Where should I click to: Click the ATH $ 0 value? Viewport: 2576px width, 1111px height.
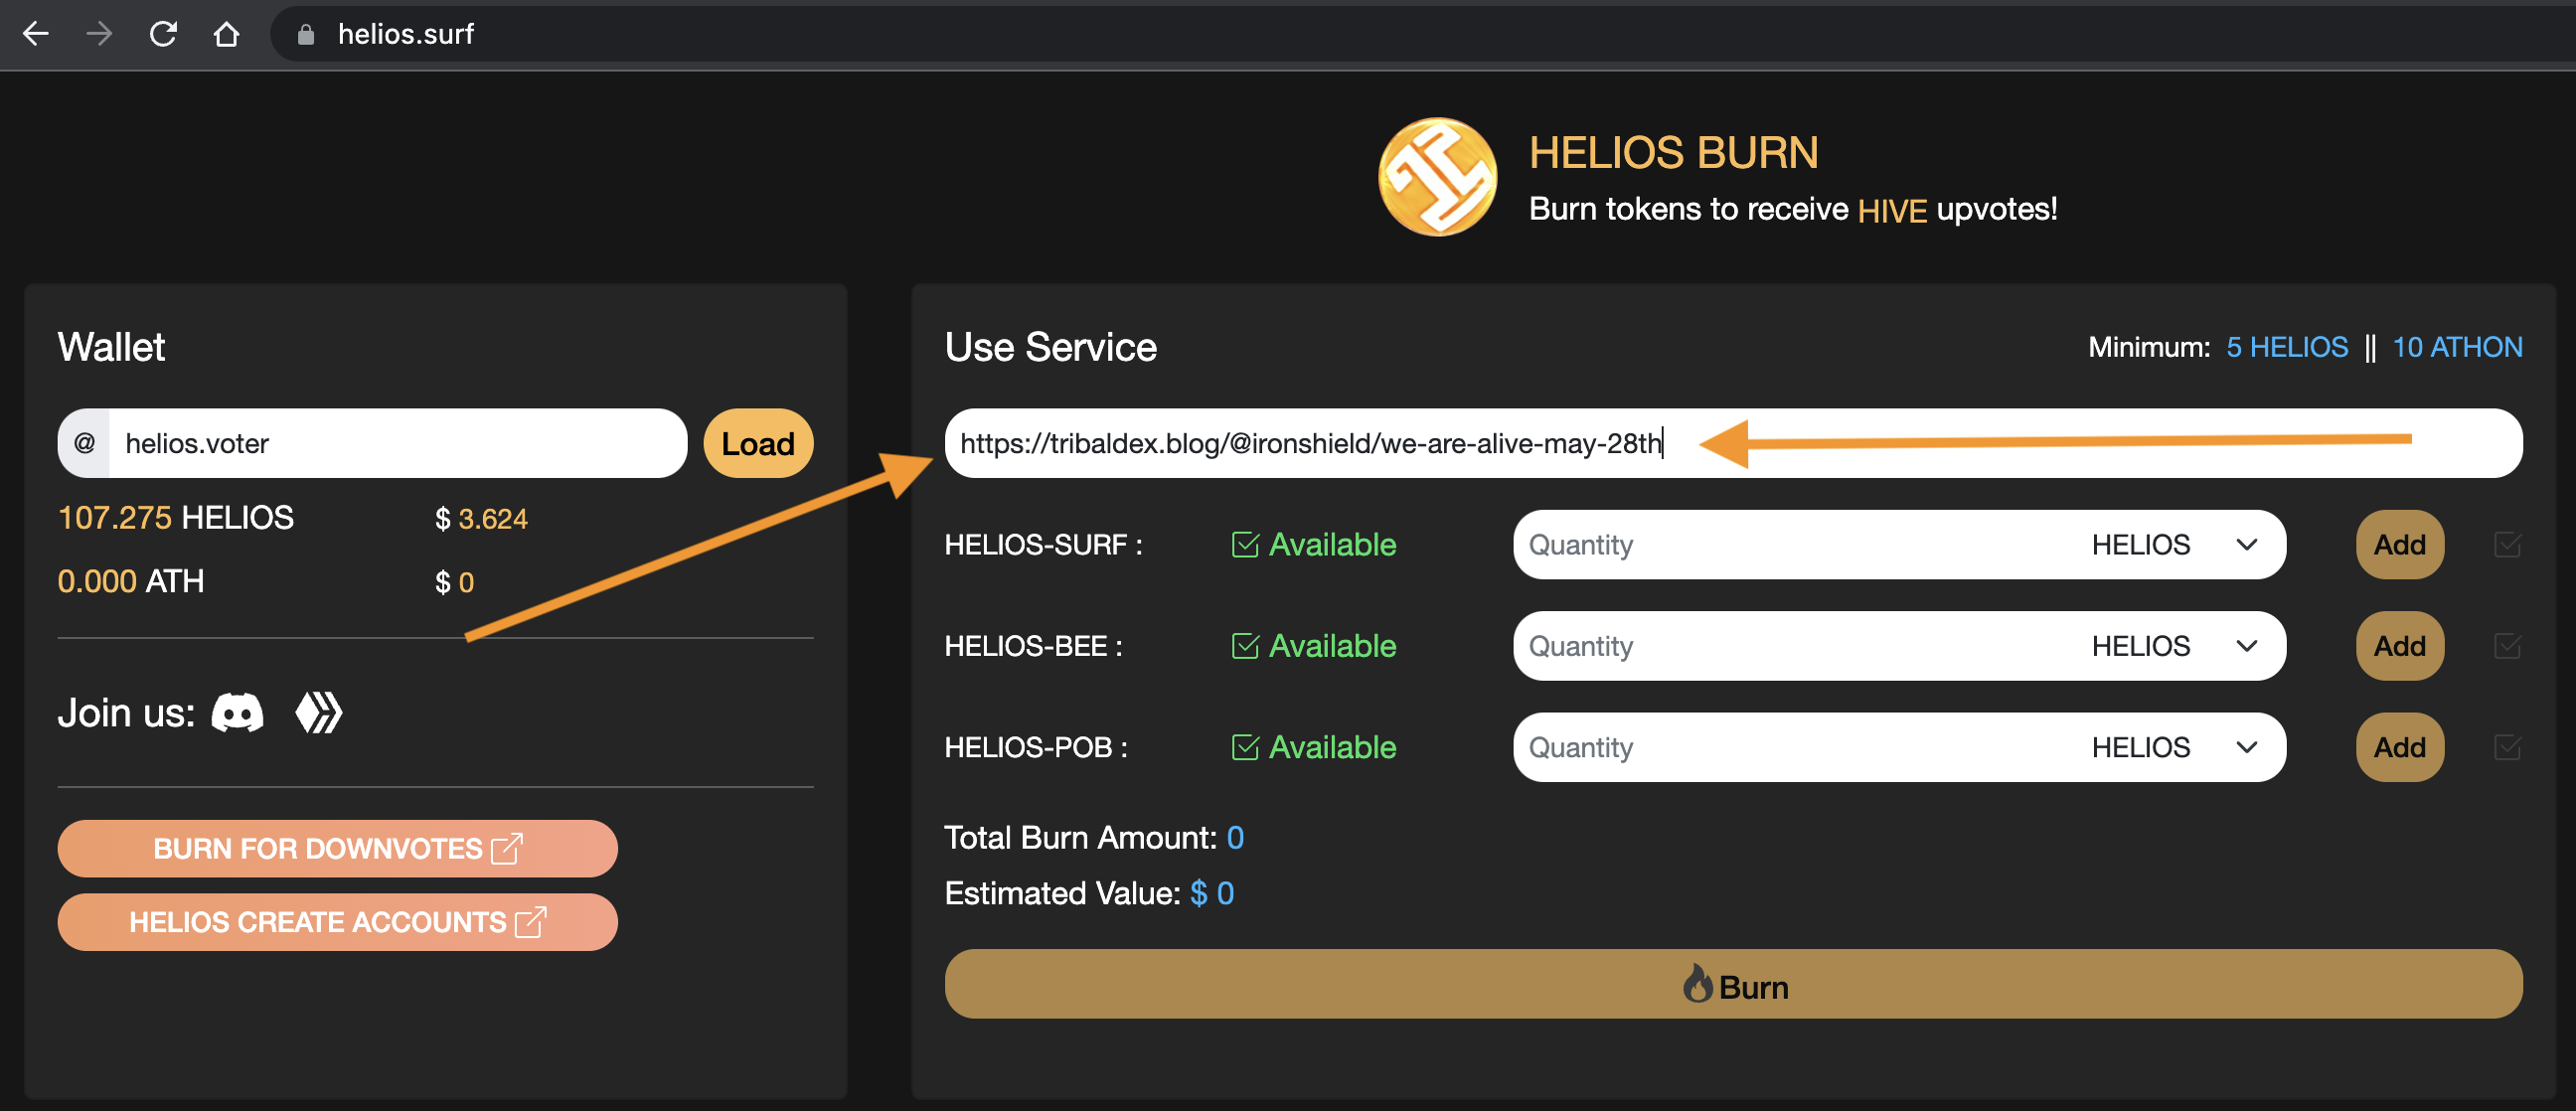(x=454, y=582)
